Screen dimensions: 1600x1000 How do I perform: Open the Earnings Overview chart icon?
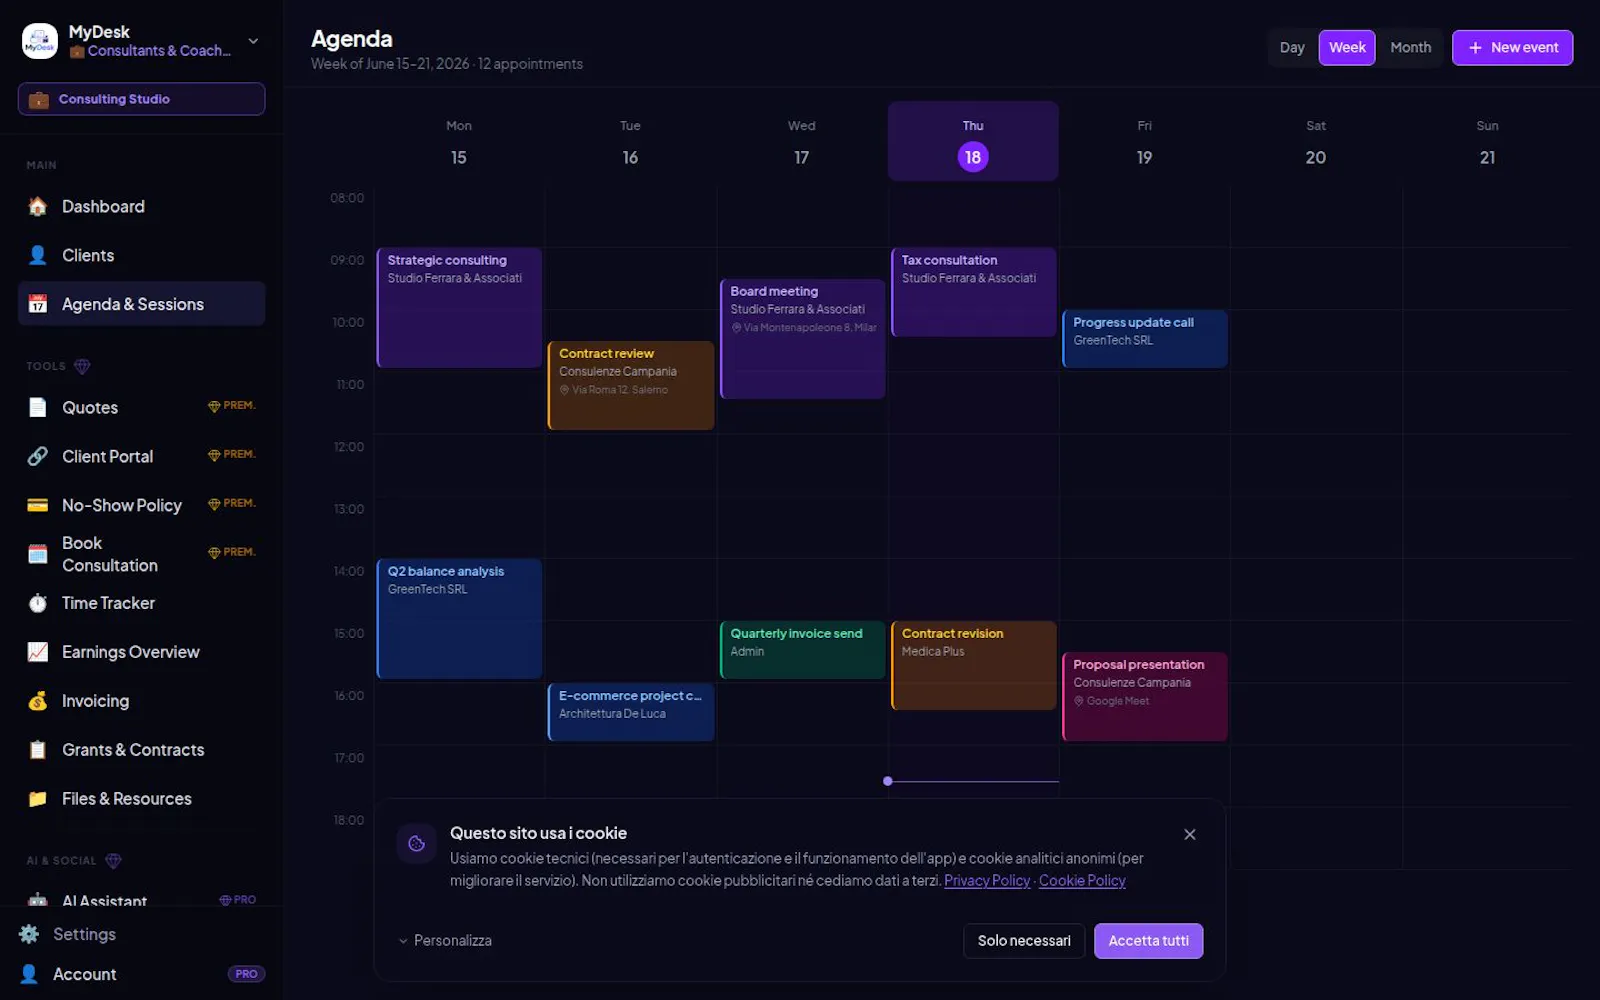pos(38,652)
